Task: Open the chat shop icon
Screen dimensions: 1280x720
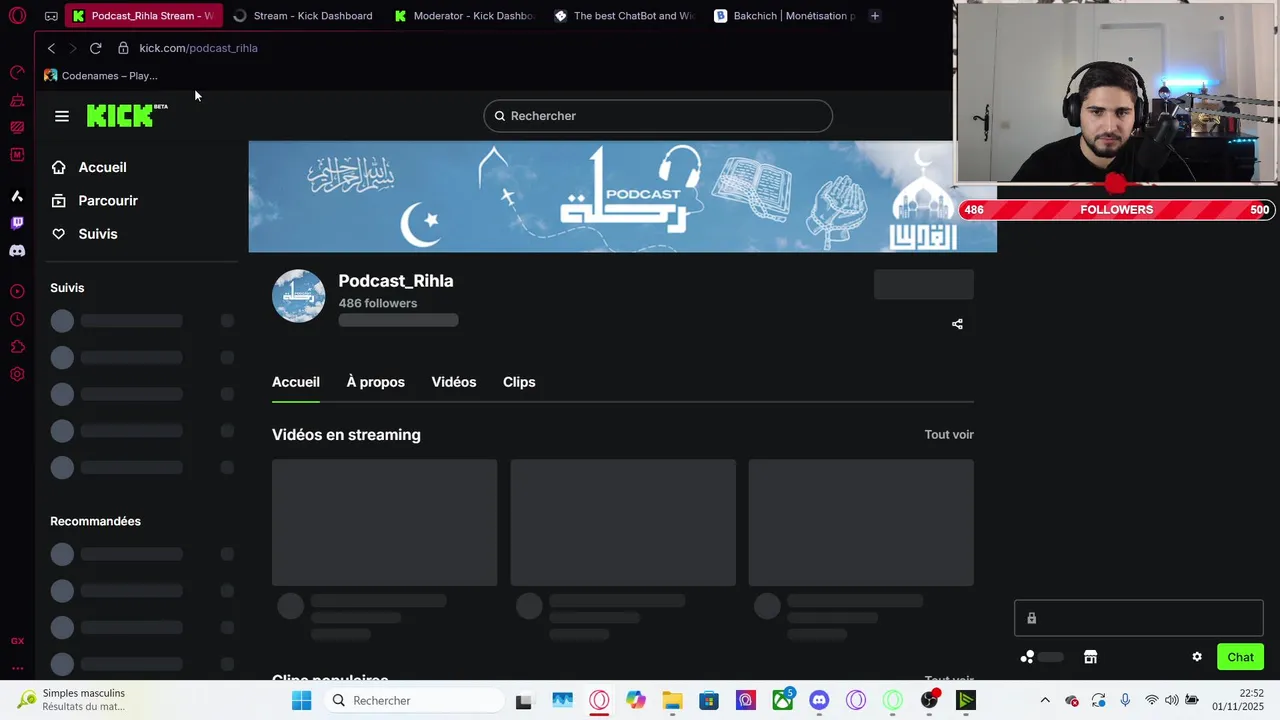Action: pyautogui.click(x=1090, y=657)
